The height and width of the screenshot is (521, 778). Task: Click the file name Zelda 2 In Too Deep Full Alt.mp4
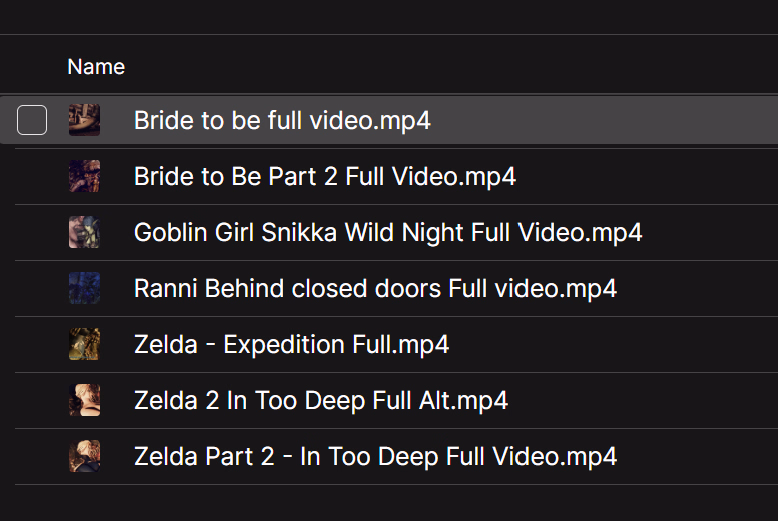[321, 401]
